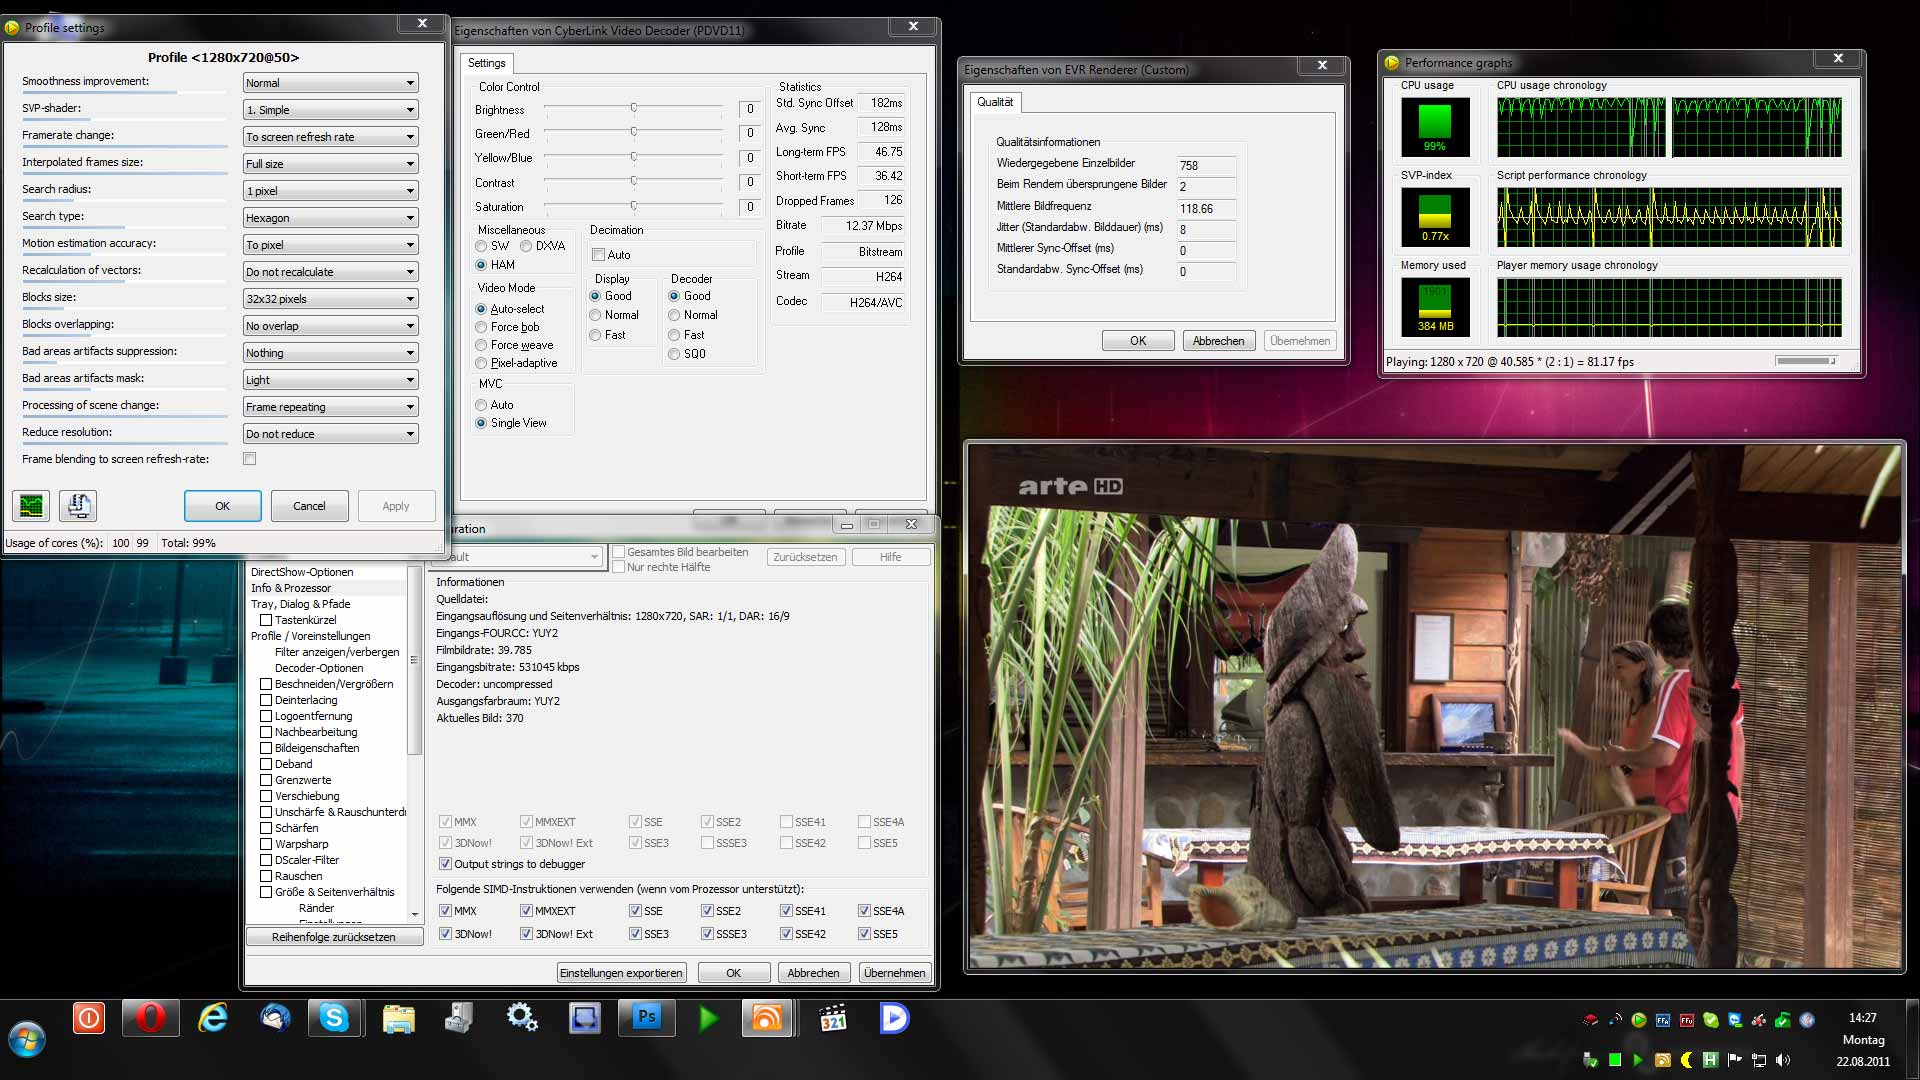The height and width of the screenshot is (1080, 1920).
Task: Select Force bob video mode
Action: tap(482, 327)
